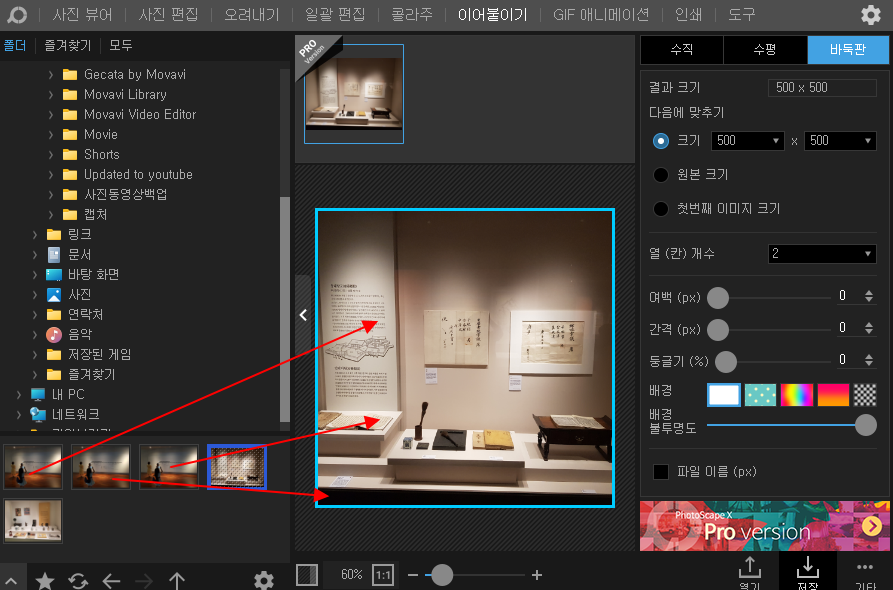Switch to the 콜라주 tab
Image resolution: width=893 pixels, height=590 pixels.
coord(412,14)
